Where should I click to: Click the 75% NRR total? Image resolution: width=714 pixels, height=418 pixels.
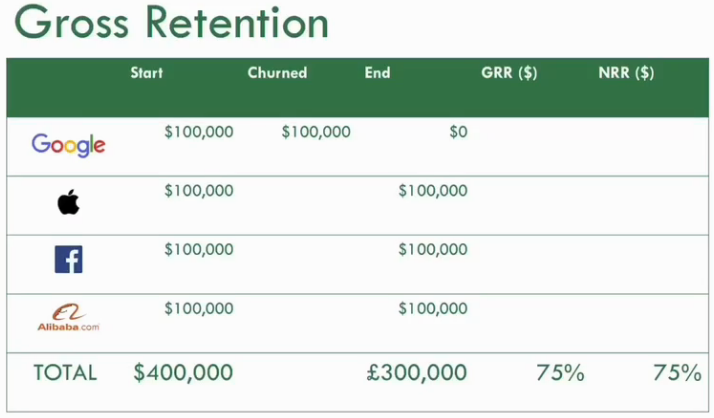pos(677,373)
